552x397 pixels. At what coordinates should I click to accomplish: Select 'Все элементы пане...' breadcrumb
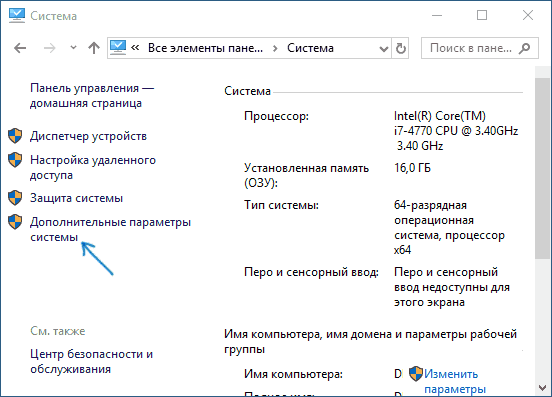(x=205, y=48)
